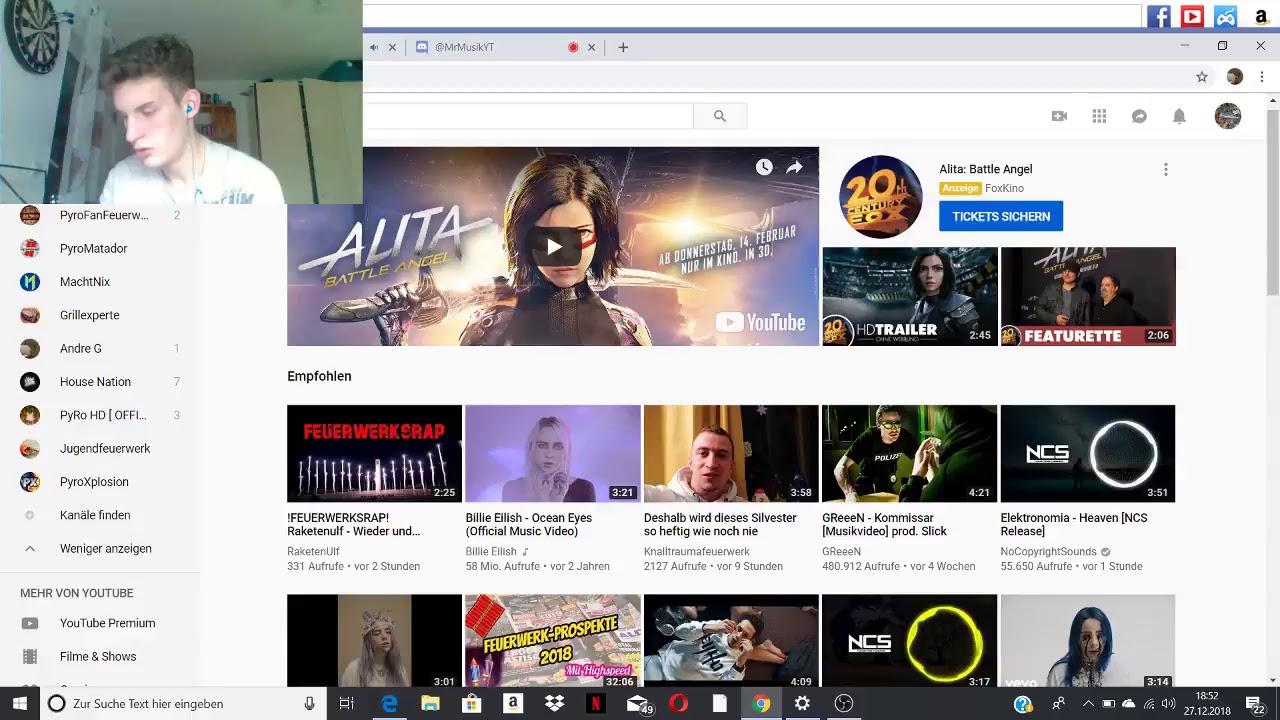The height and width of the screenshot is (720, 1280).
Task: Open Filme & Shows in sidebar
Action: [x=100, y=657]
